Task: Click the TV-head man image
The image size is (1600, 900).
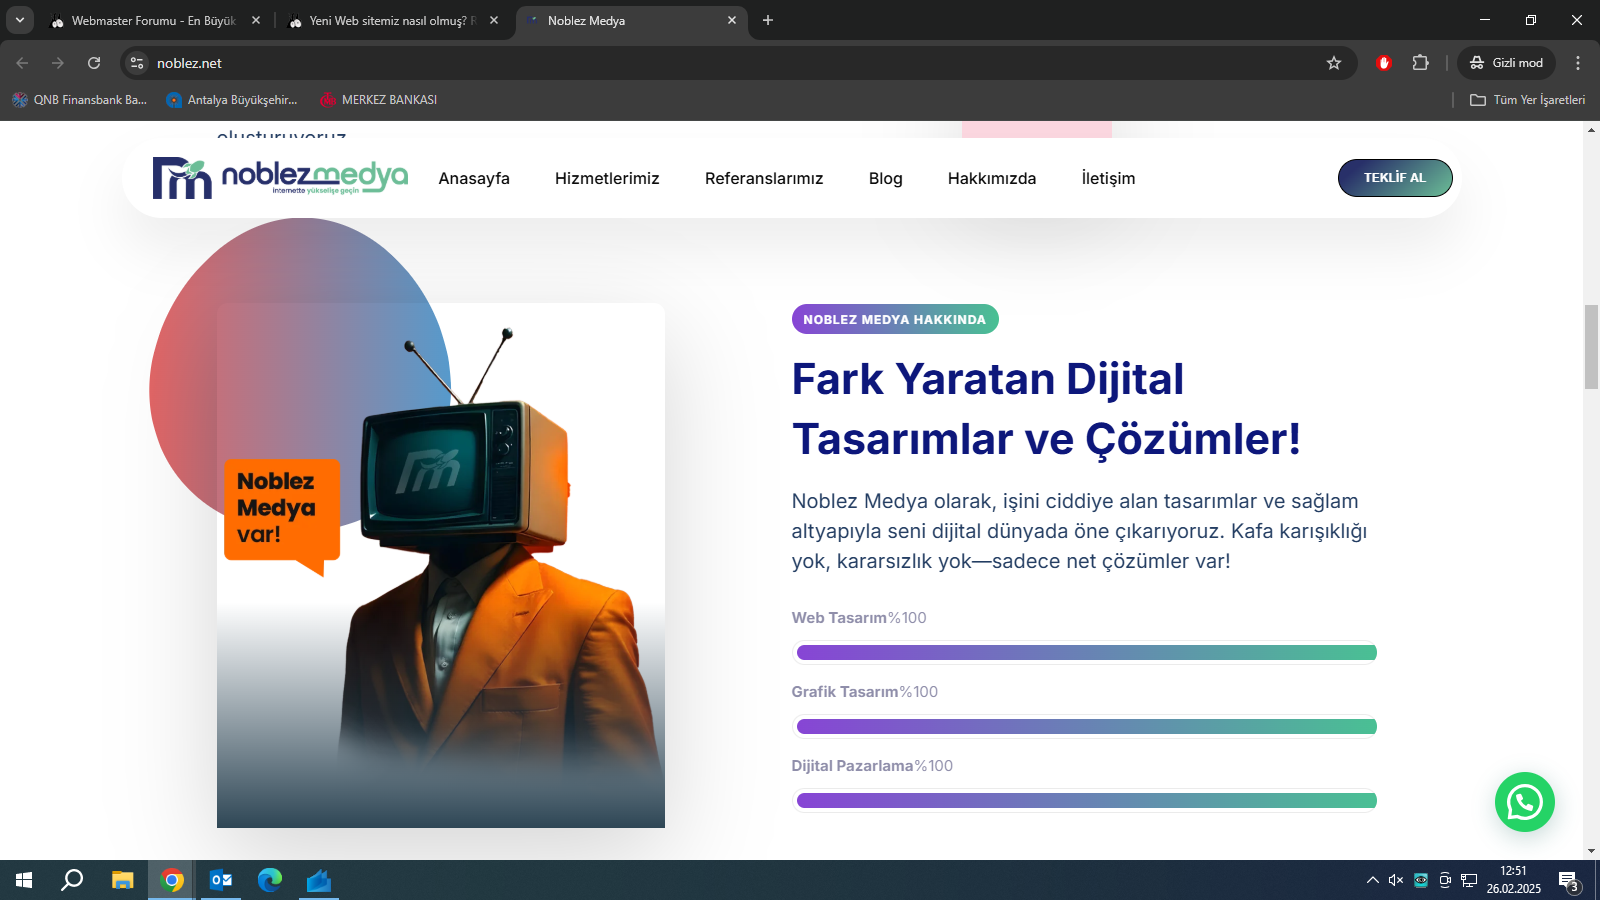Action: (441, 565)
